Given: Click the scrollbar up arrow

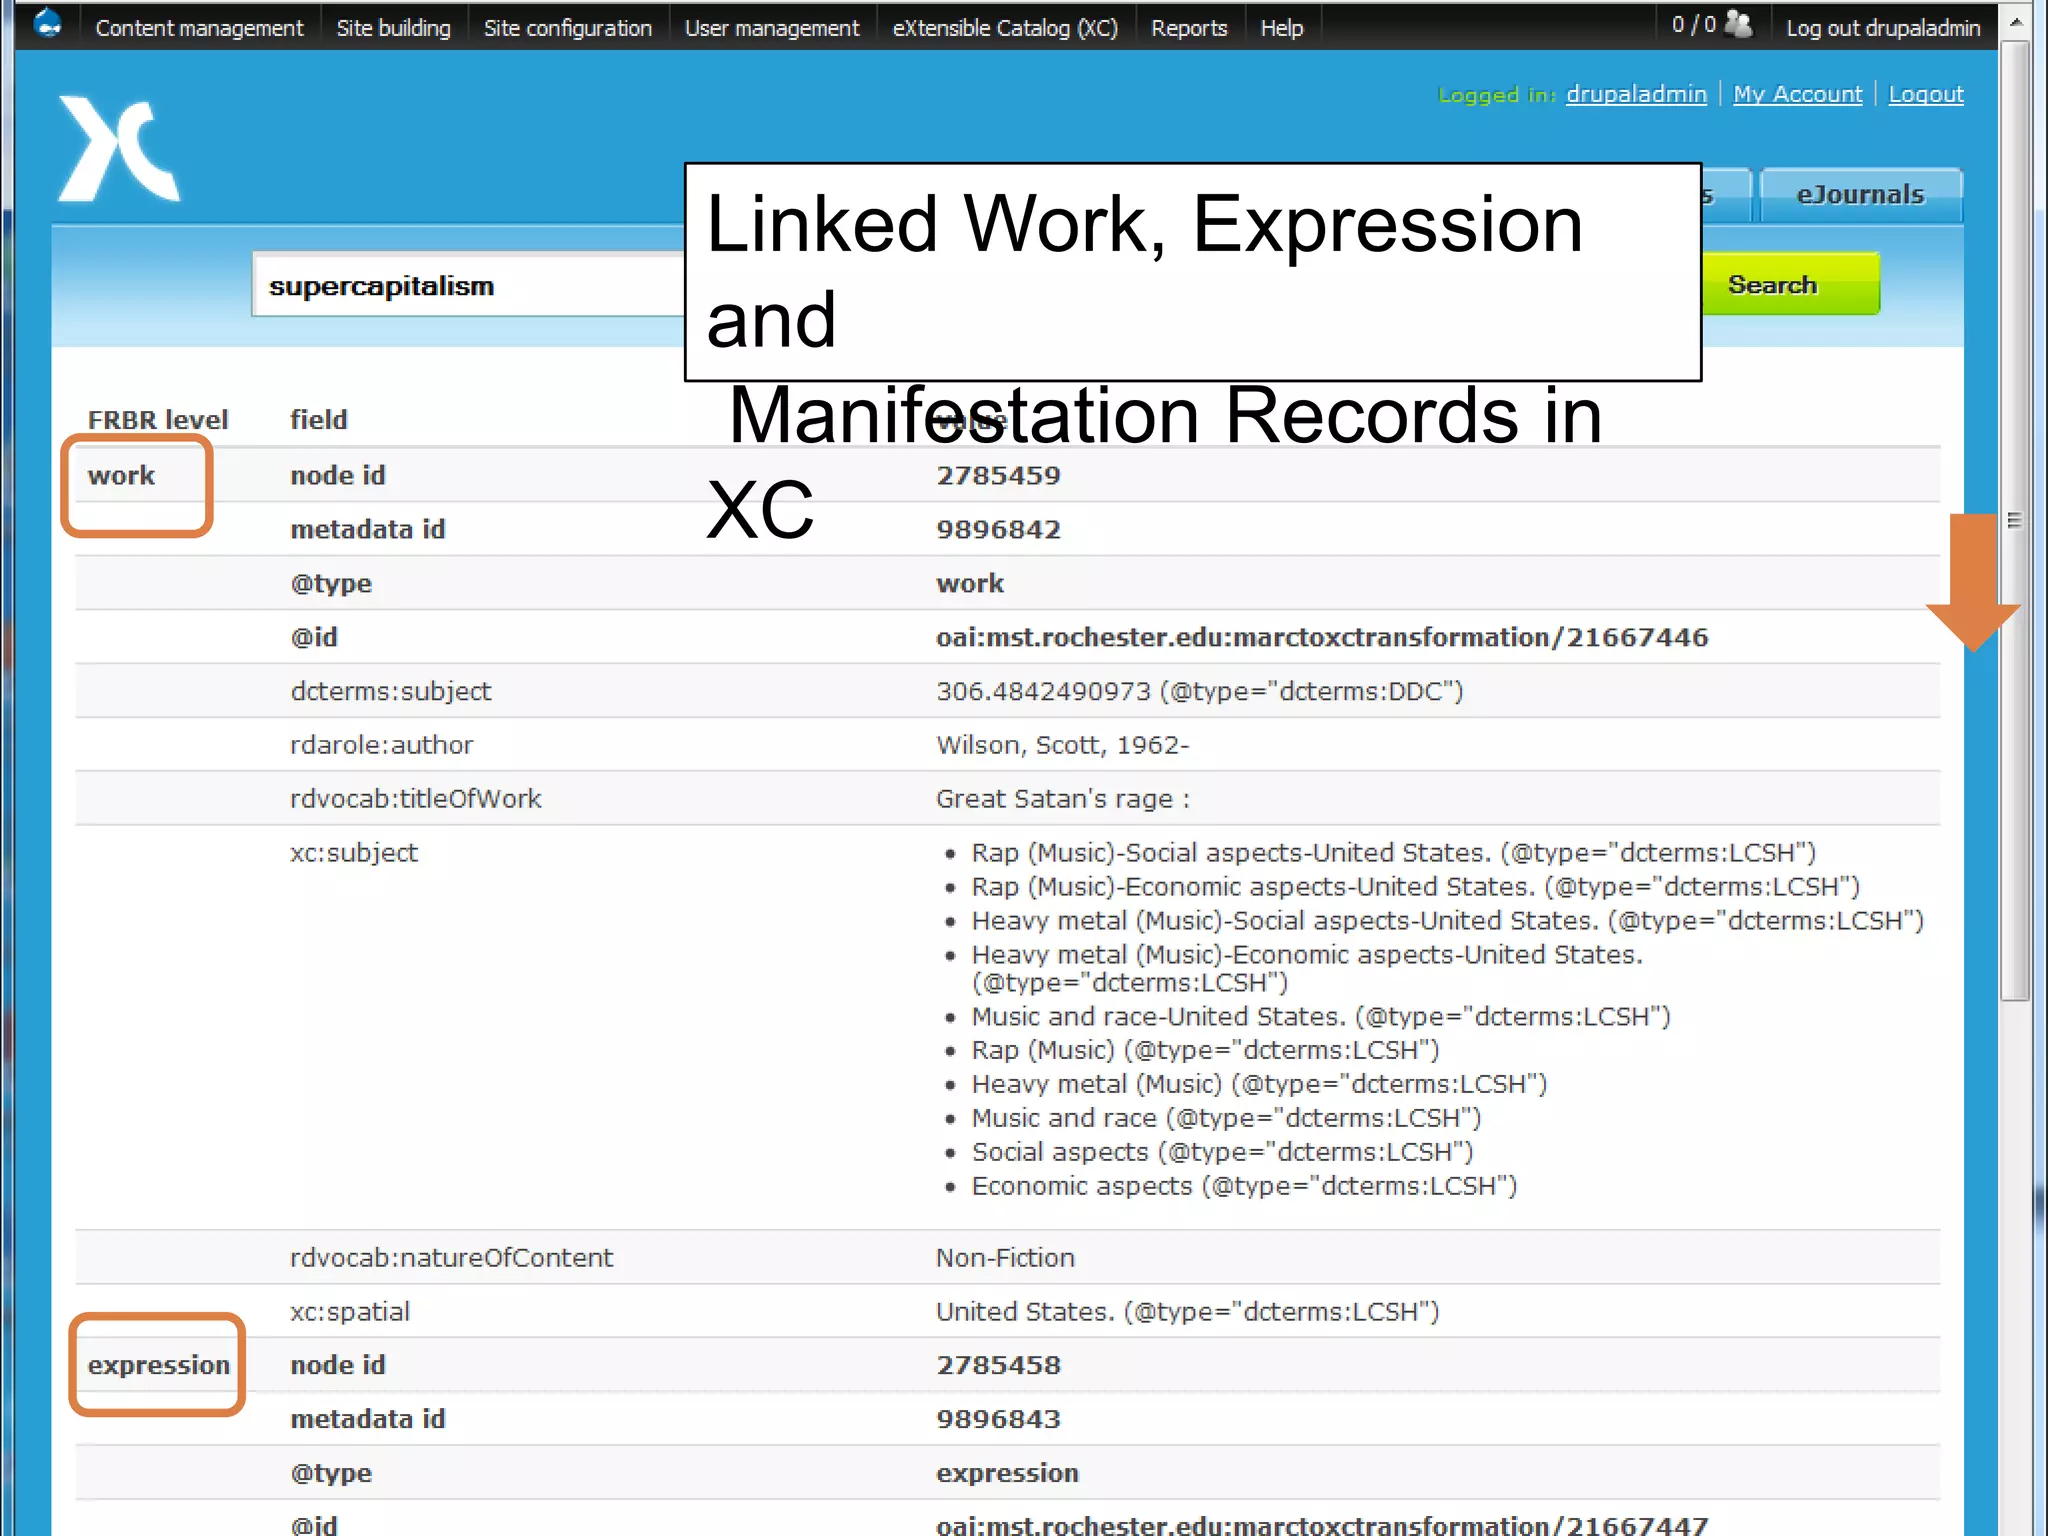Looking at the screenshot, I should tap(2015, 20).
